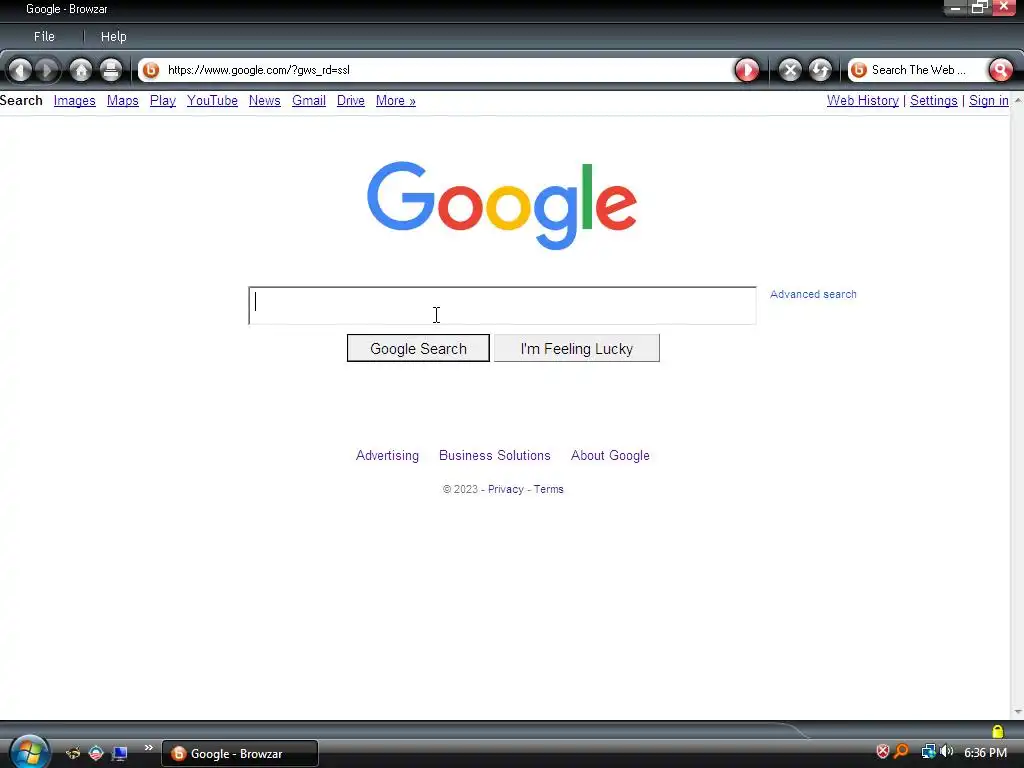Go back with the Browzar back arrow
The height and width of the screenshot is (768, 1024).
(x=20, y=70)
